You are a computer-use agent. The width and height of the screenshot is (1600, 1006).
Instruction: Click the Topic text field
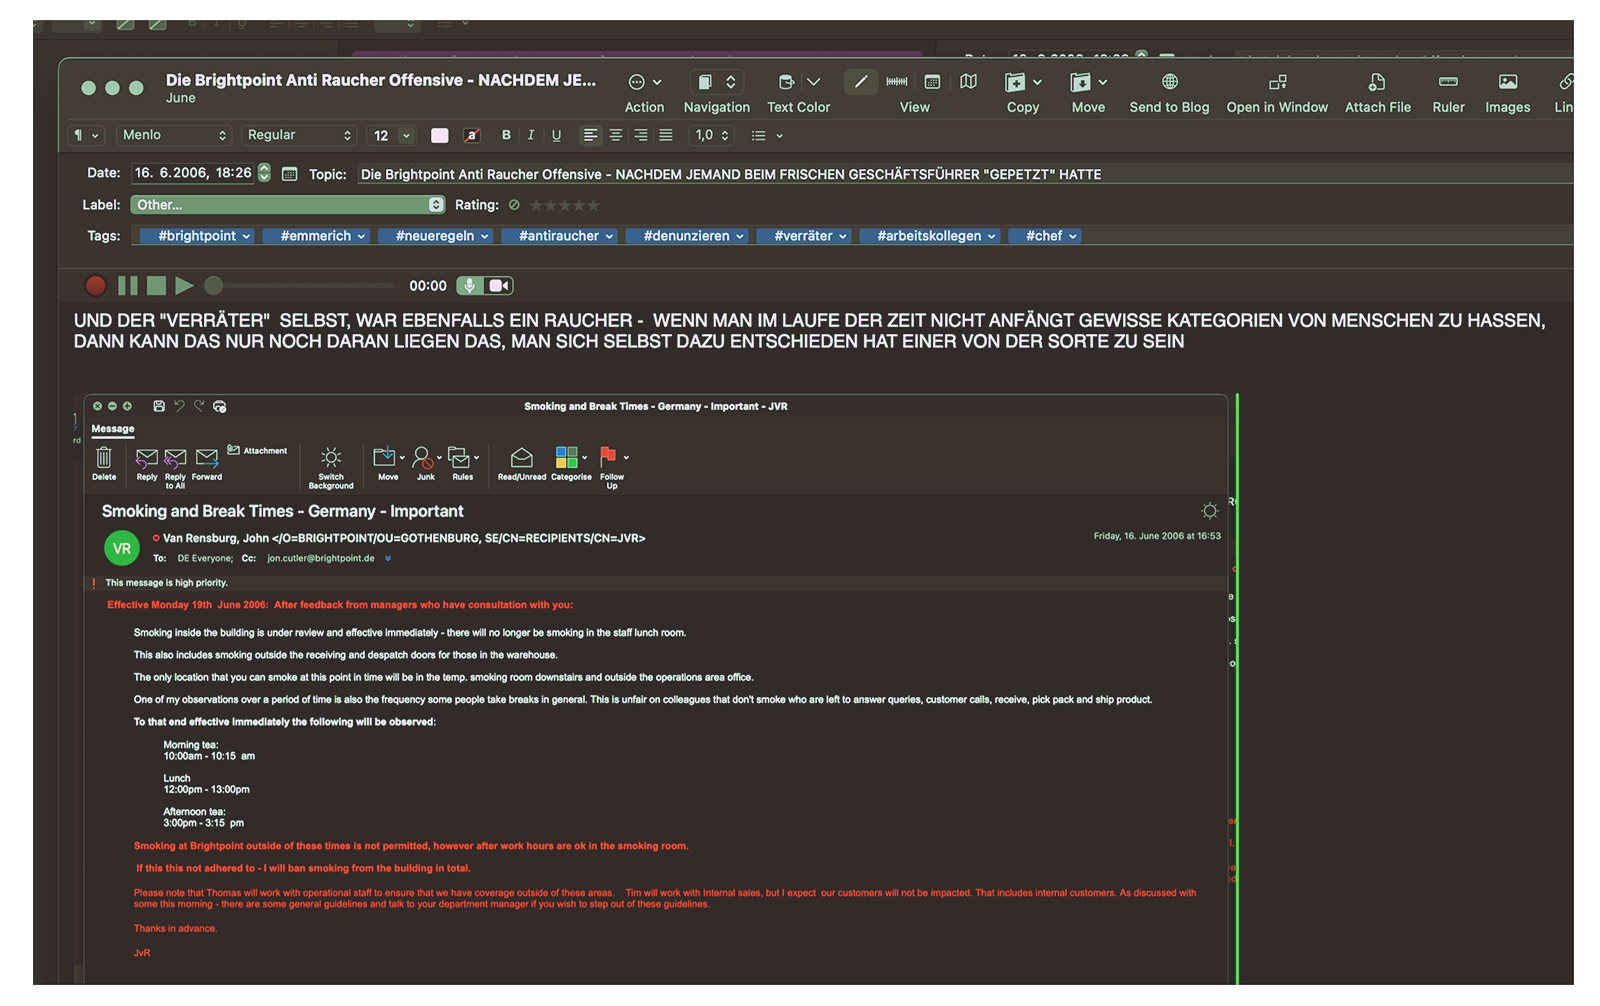tap(965, 174)
